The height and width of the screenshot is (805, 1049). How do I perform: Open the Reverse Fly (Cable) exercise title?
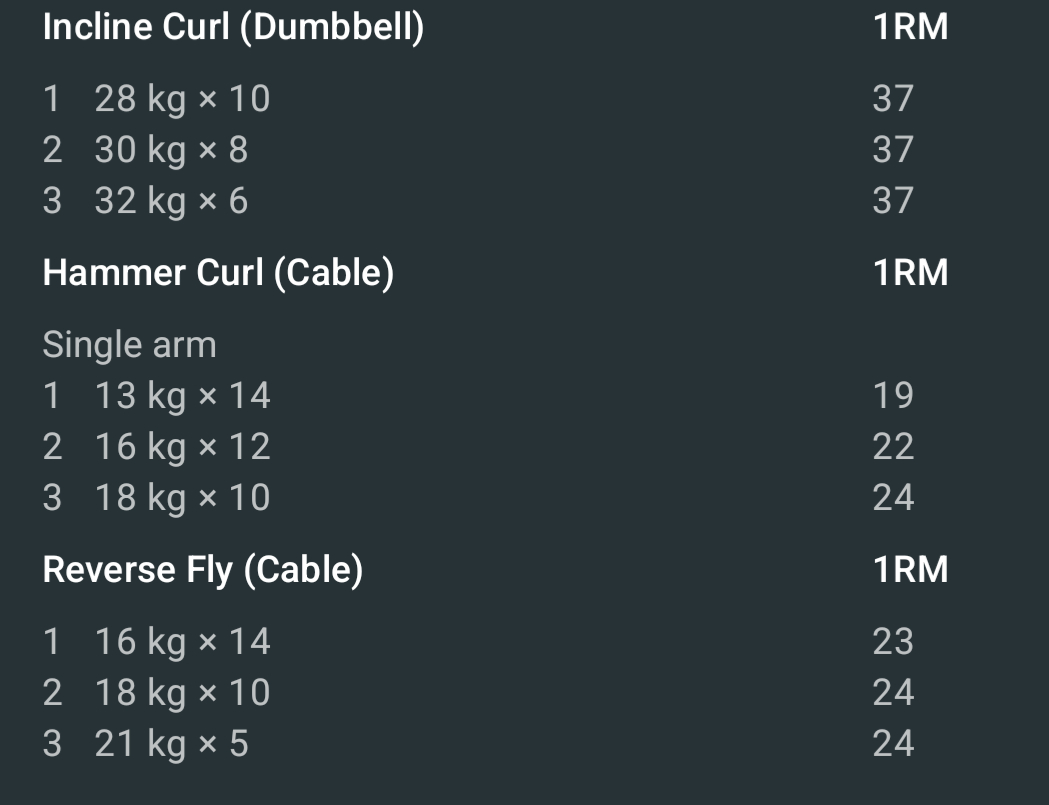pos(202,569)
